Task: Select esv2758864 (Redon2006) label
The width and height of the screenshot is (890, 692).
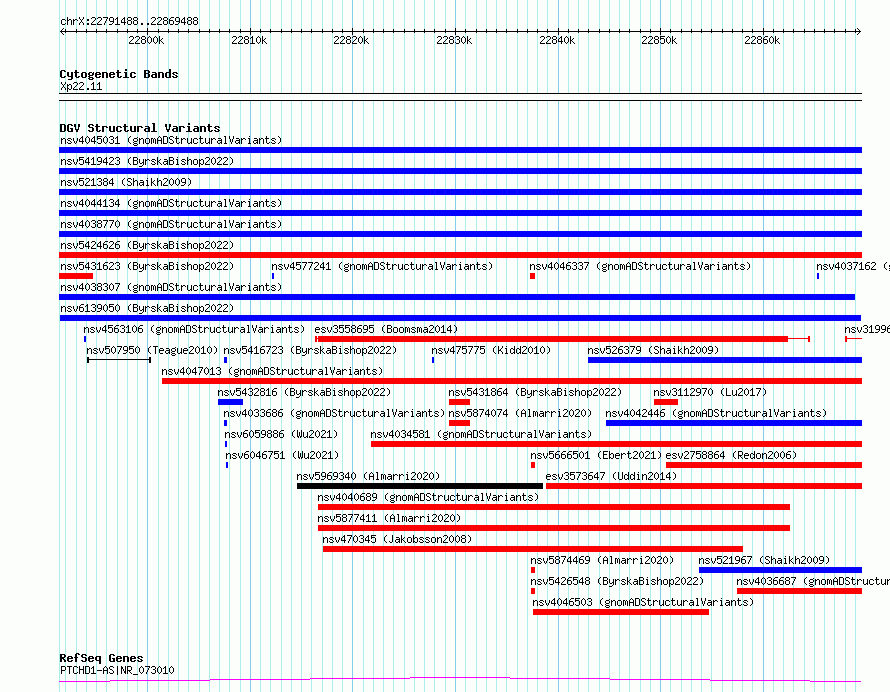Action: point(731,455)
